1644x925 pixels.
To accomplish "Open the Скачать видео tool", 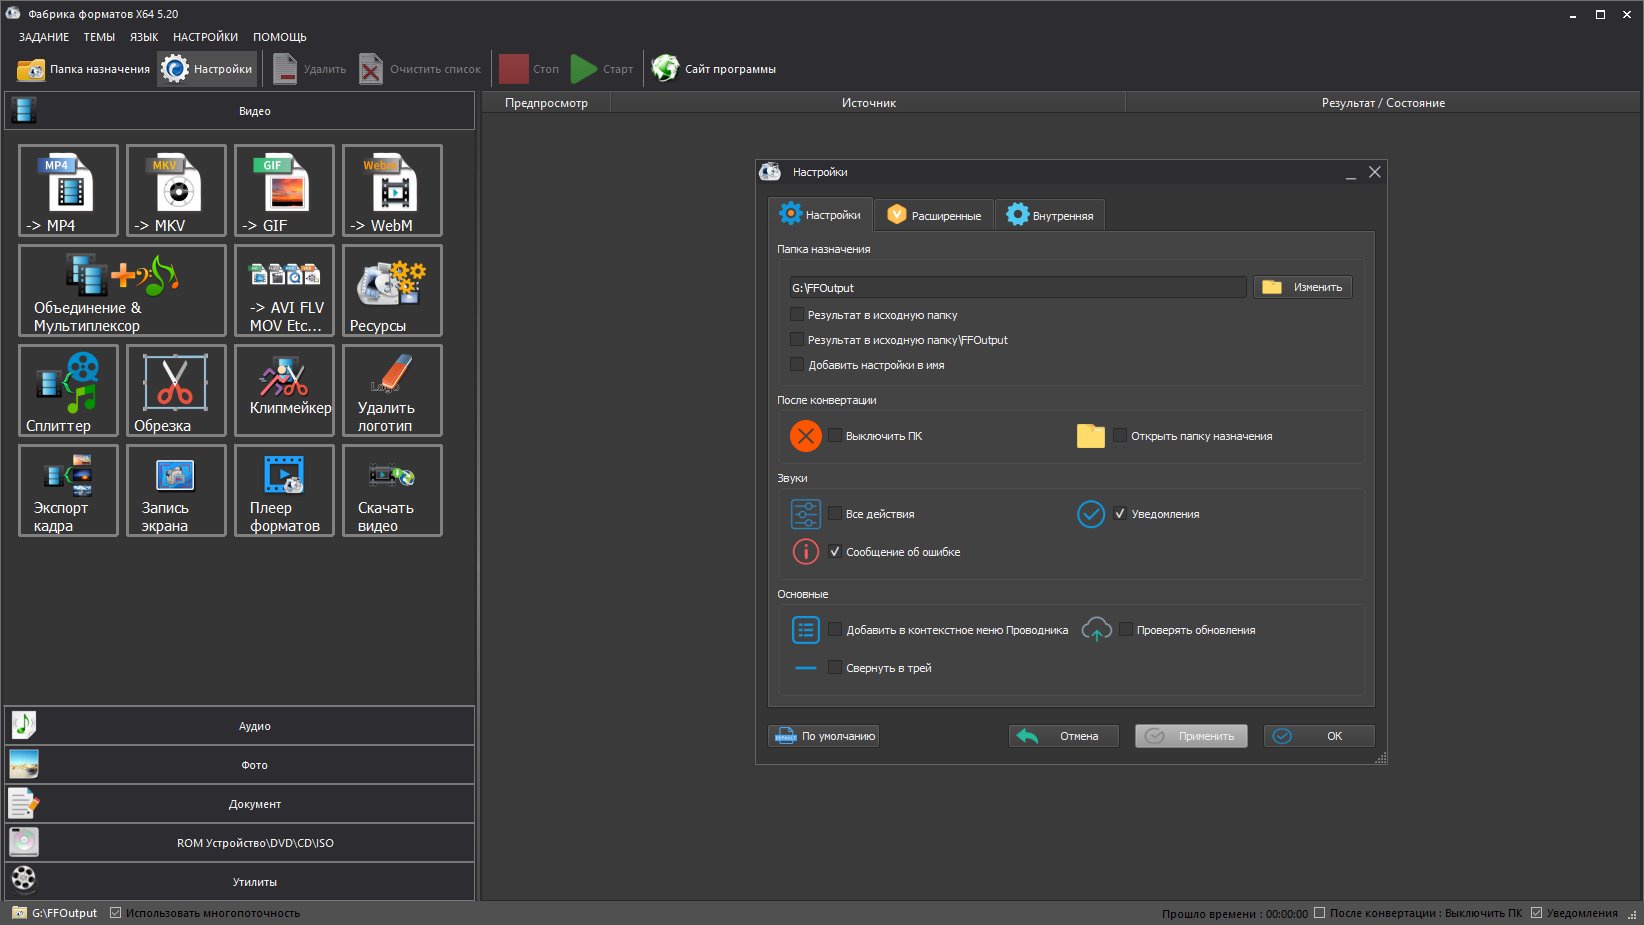I will [392, 490].
